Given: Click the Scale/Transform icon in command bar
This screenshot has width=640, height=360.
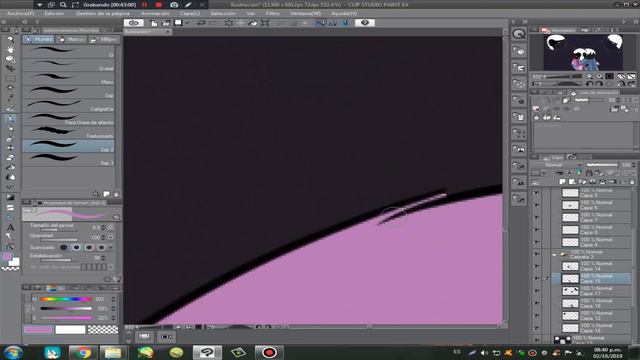Looking at the screenshot, I should [x=265, y=23].
